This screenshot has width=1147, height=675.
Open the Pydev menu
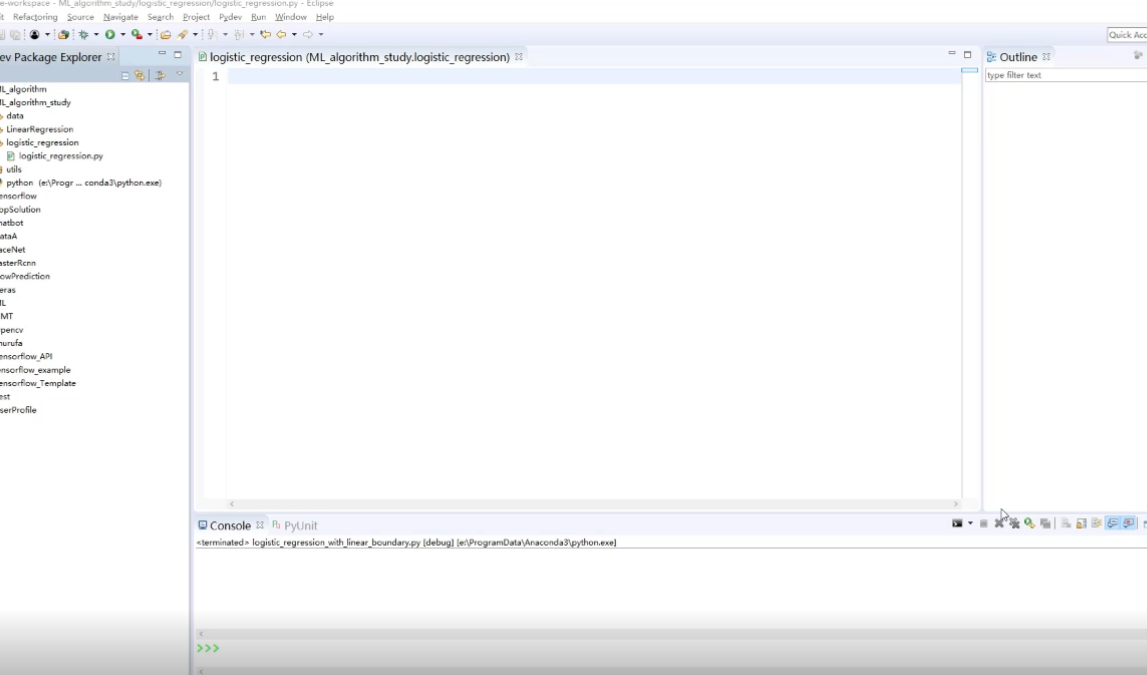click(229, 17)
